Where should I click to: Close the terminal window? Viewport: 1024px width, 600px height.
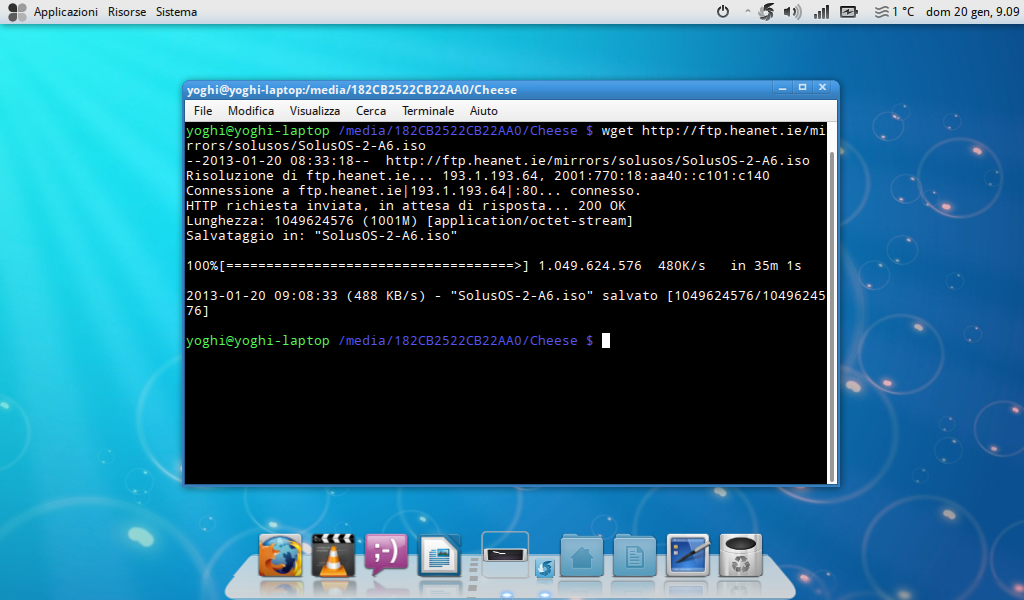pyautogui.click(x=822, y=87)
